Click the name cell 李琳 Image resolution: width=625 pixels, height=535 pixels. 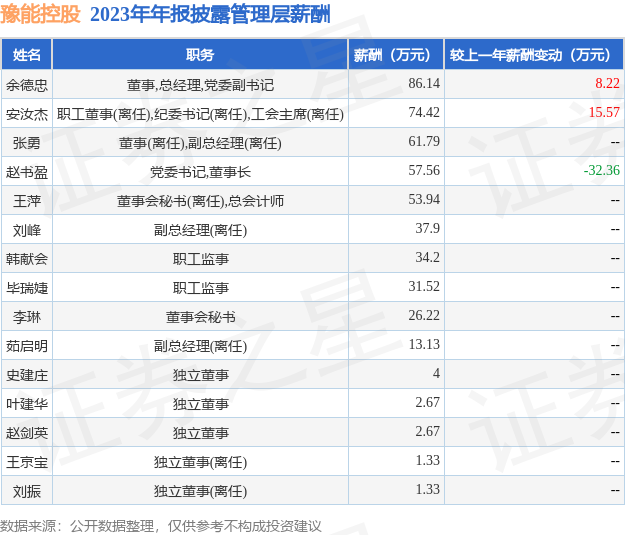[x=27, y=317]
